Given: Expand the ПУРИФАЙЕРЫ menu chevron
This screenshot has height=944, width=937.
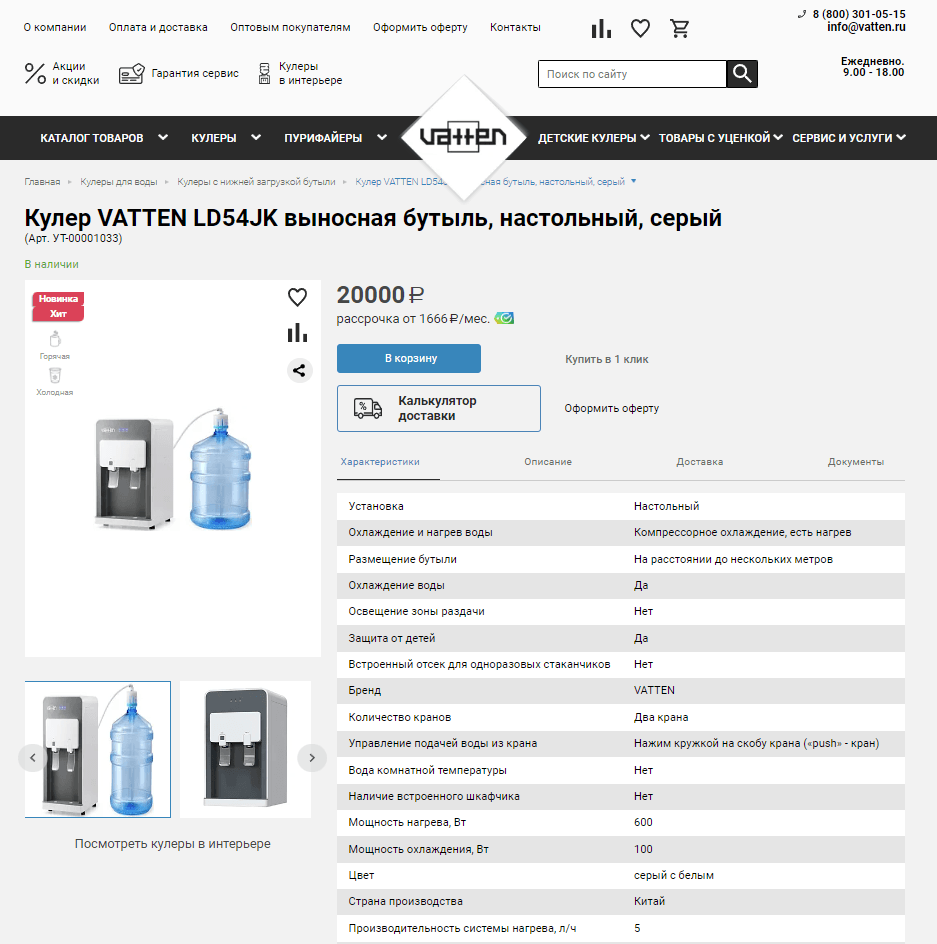Looking at the screenshot, I should 382,137.
